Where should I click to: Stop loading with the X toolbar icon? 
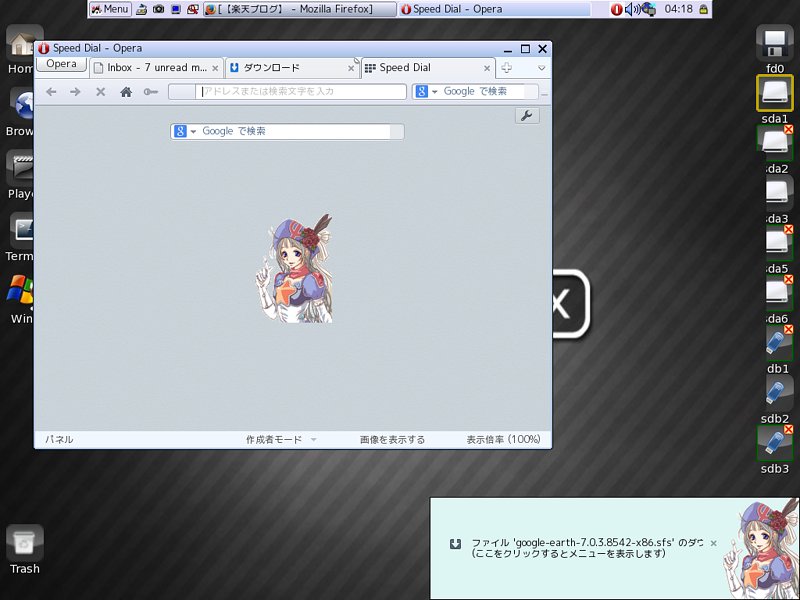click(101, 92)
